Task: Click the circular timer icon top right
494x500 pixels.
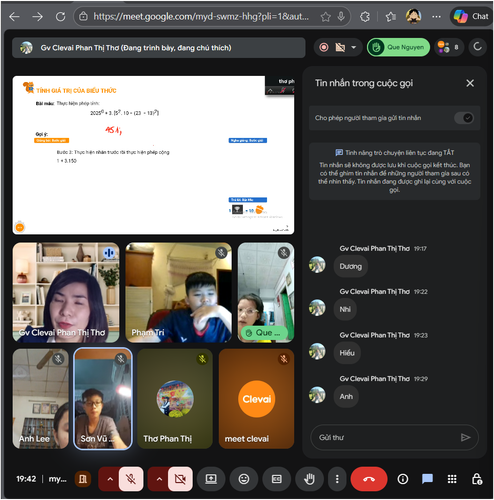Action: [x=477, y=47]
